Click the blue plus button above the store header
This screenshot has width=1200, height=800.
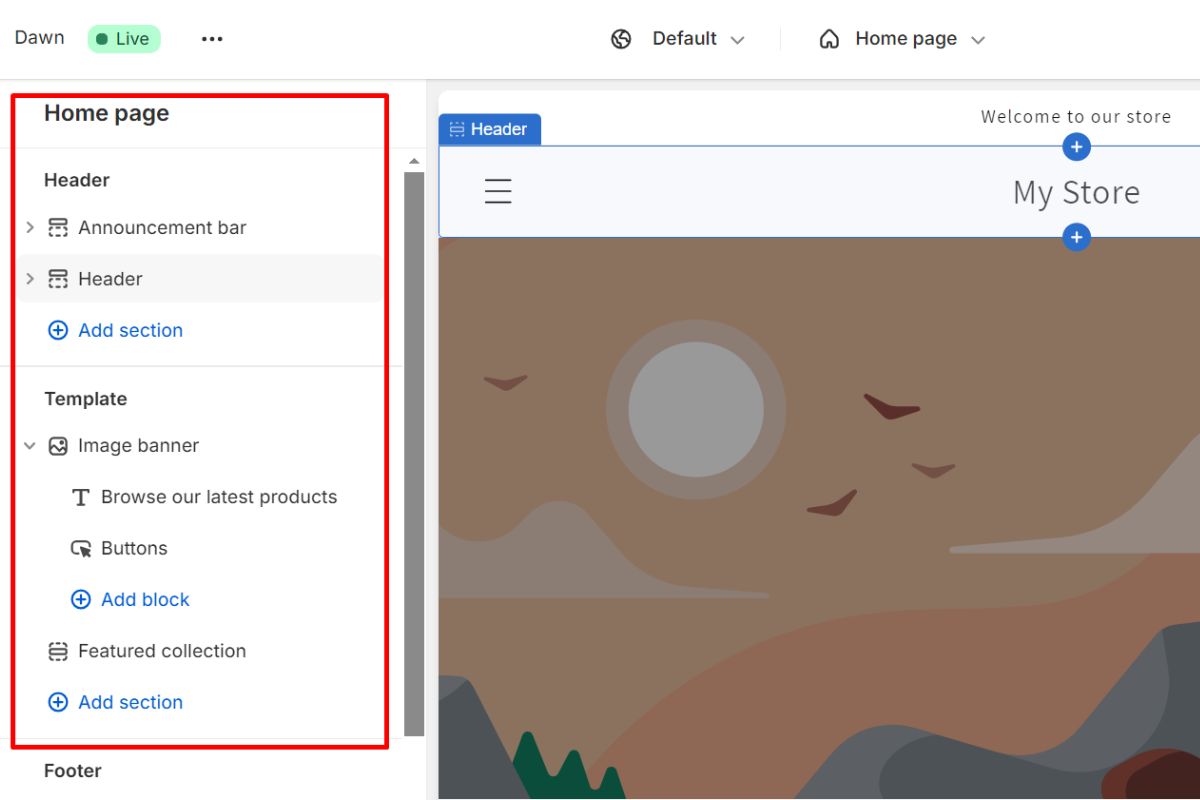point(1076,147)
